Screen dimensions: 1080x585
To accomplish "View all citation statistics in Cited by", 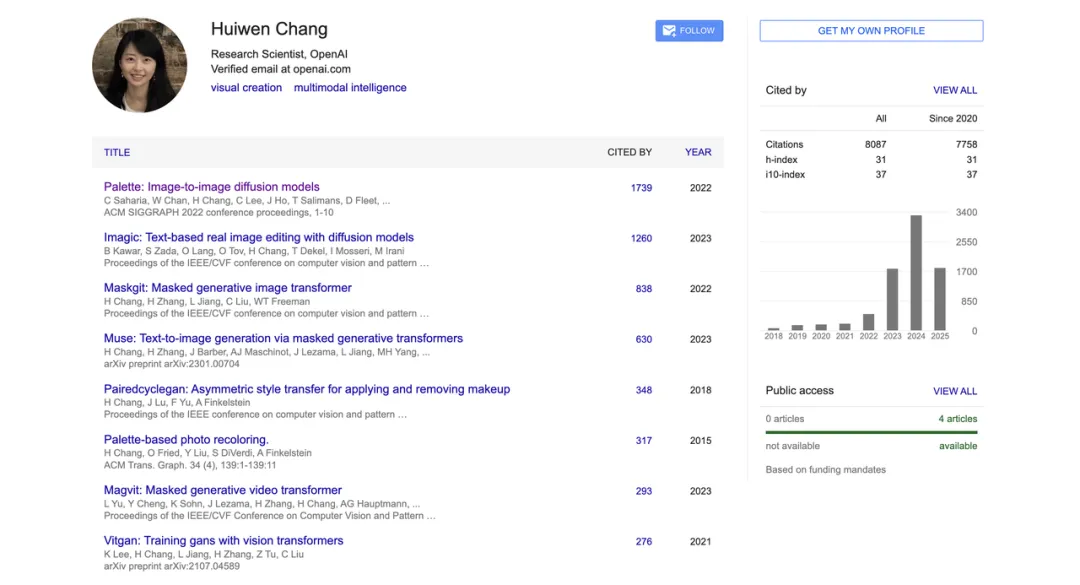I will coord(954,90).
